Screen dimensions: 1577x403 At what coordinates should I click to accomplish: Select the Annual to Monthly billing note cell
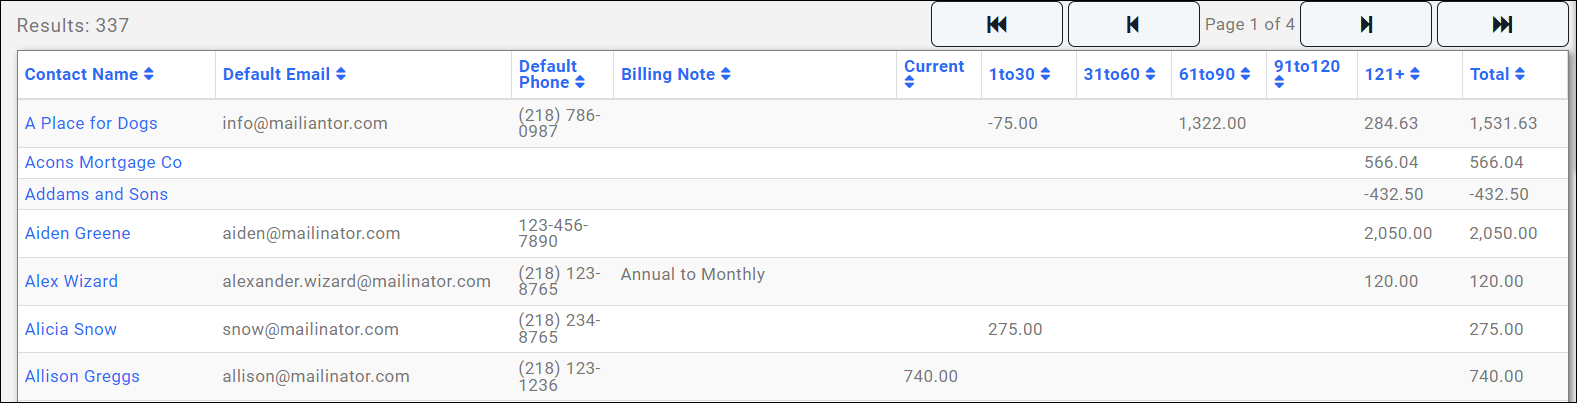tap(692, 274)
